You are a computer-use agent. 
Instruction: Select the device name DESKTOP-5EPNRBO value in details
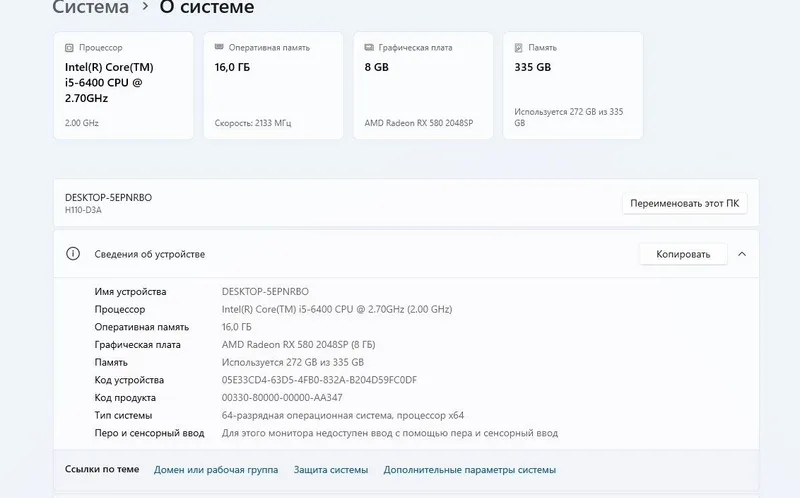[265, 291]
